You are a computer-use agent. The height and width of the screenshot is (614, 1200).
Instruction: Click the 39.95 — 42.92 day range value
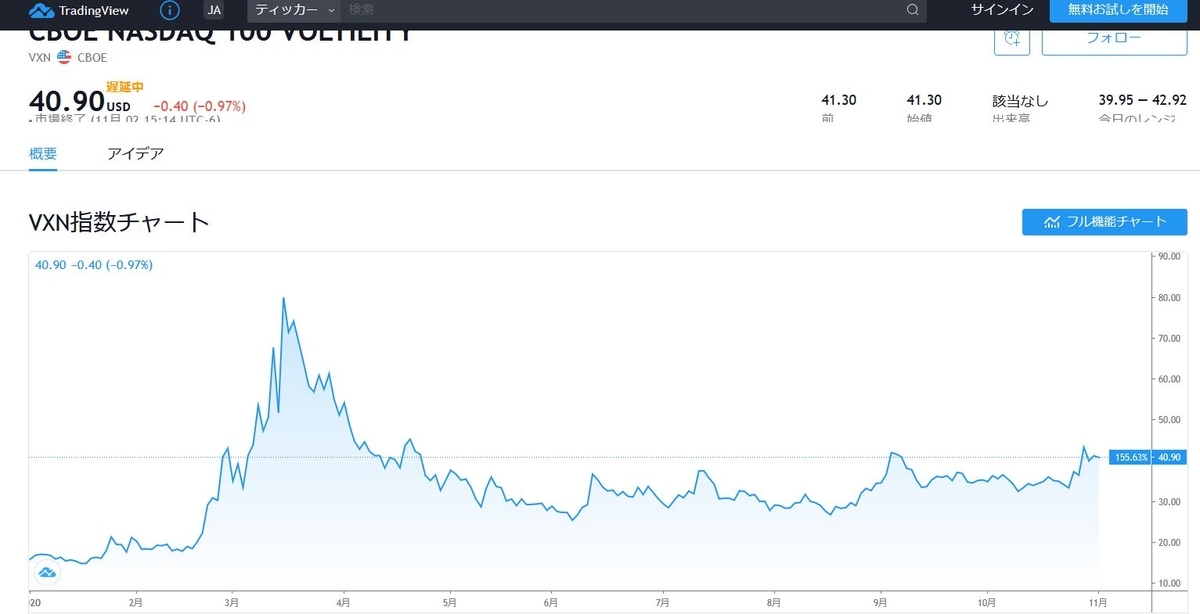[1142, 100]
